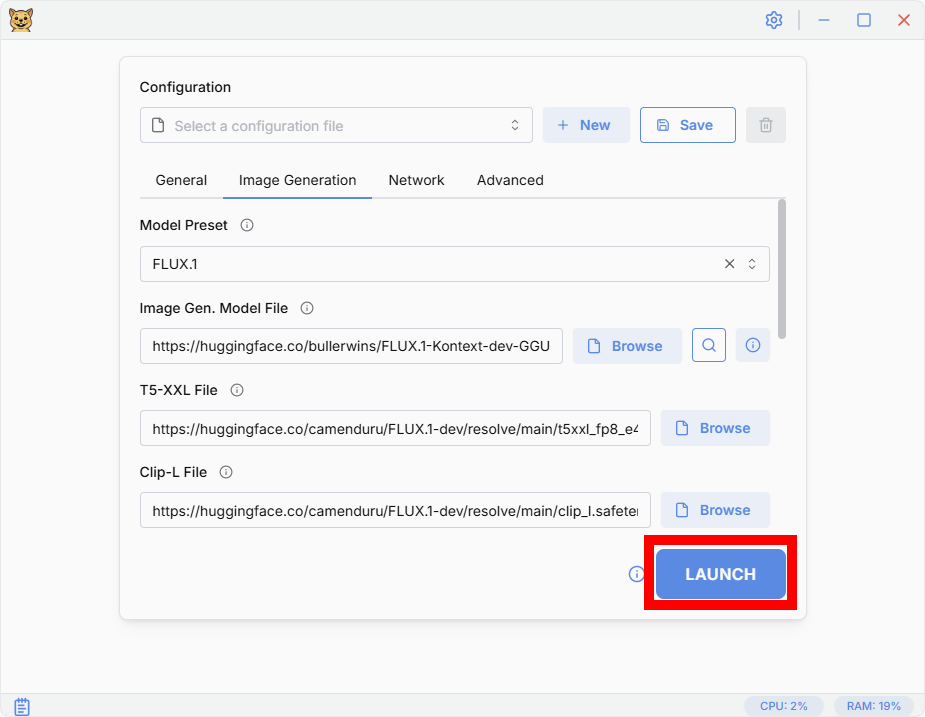Click the Model Preset info icon
Screen dimensions: 925x717
pyautogui.click(x=247, y=225)
